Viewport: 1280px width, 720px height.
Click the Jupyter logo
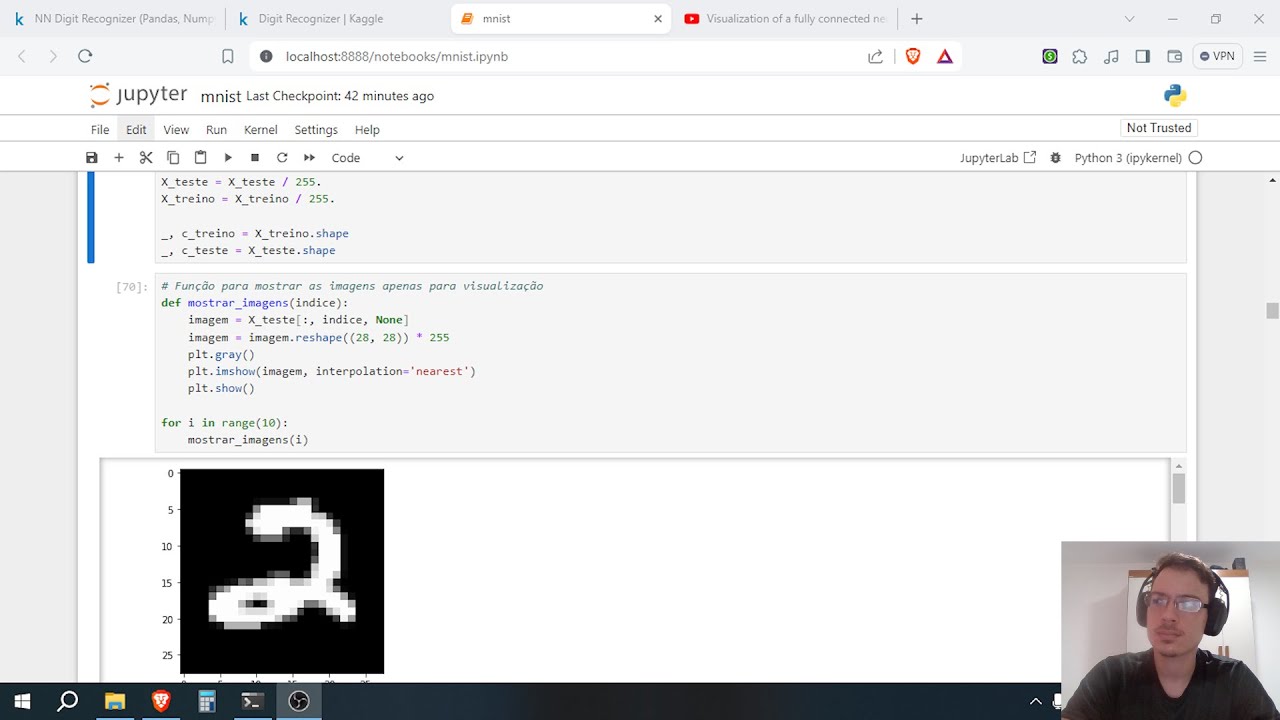click(138, 95)
